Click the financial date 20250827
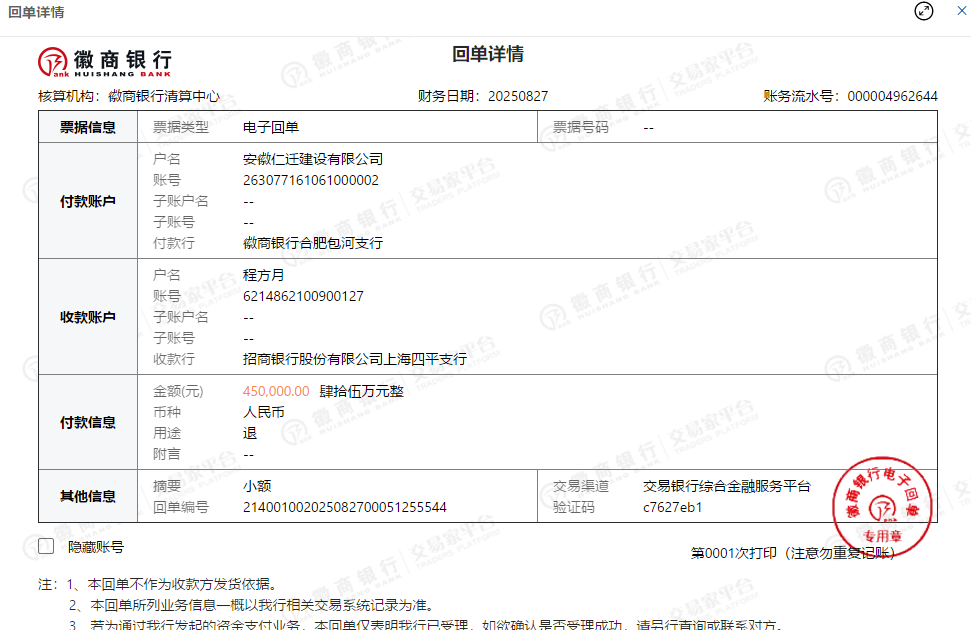Screen dimensions: 971x630 tap(517, 96)
